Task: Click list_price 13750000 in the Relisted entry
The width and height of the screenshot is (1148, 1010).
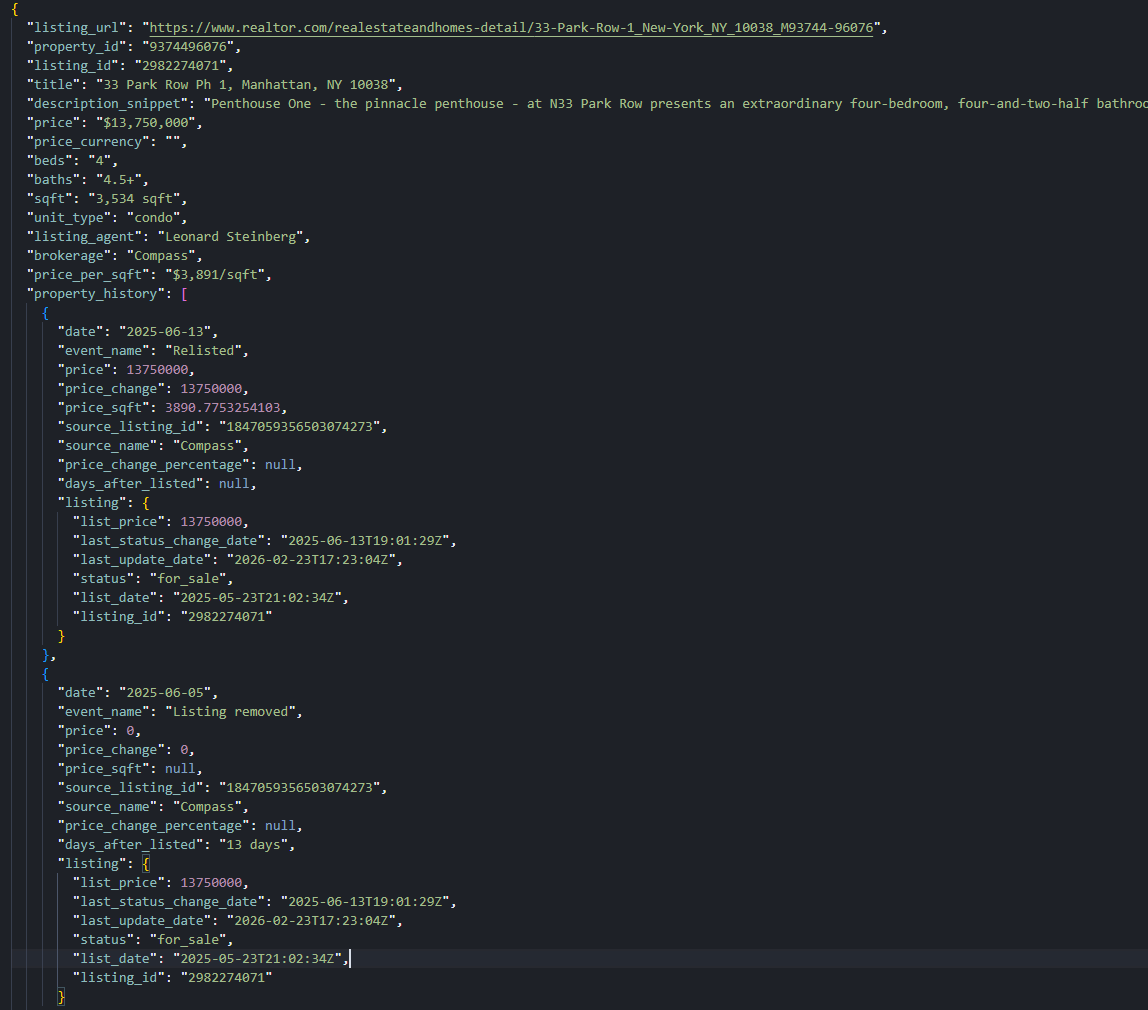Action: pos(160,522)
